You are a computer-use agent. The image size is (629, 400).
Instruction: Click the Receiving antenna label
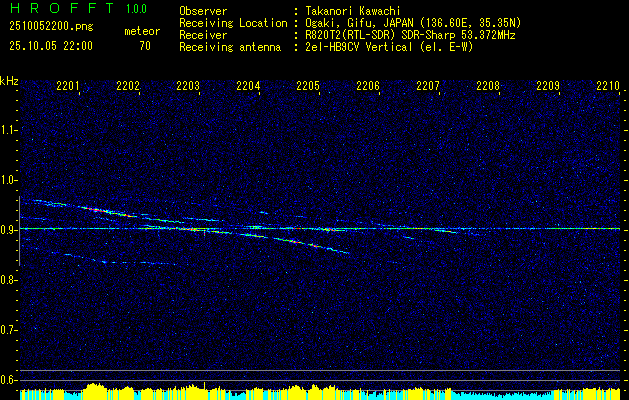[x=230, y=47]
